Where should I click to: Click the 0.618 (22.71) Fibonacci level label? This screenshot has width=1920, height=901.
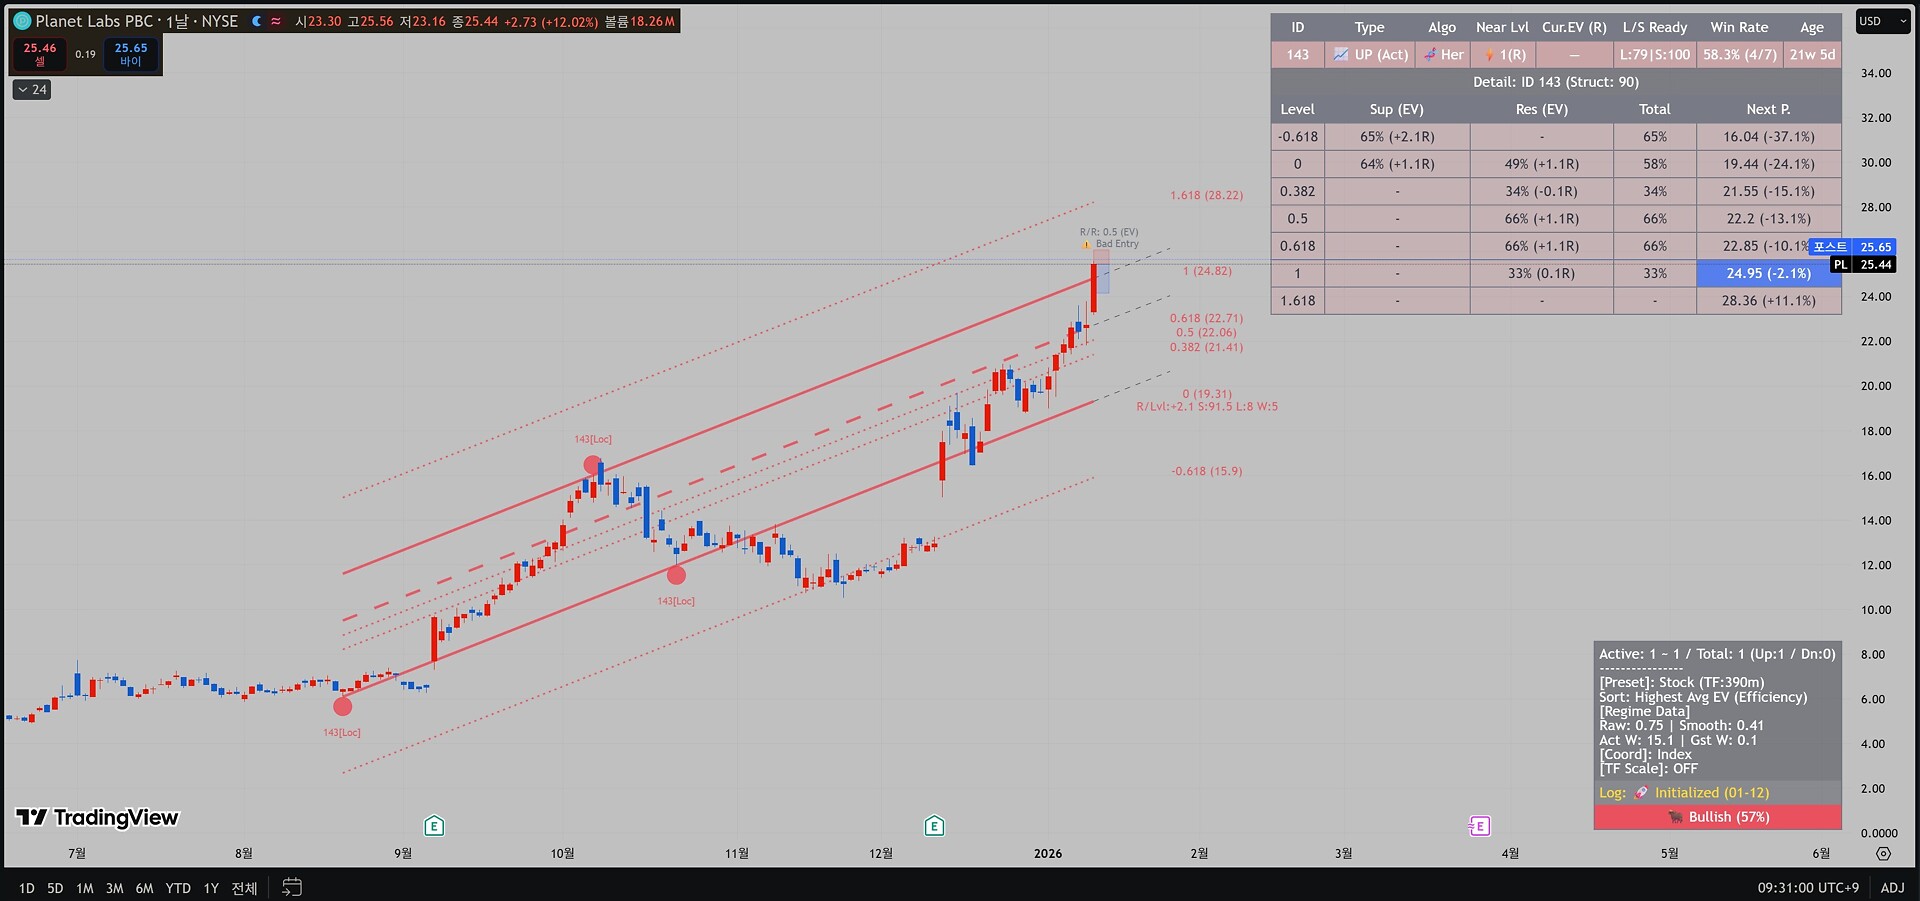(1207, 319)
